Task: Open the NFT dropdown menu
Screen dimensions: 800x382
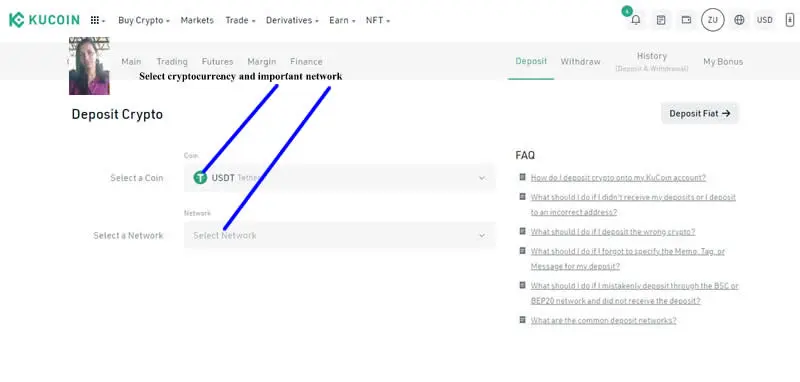Action: [378, 20]
